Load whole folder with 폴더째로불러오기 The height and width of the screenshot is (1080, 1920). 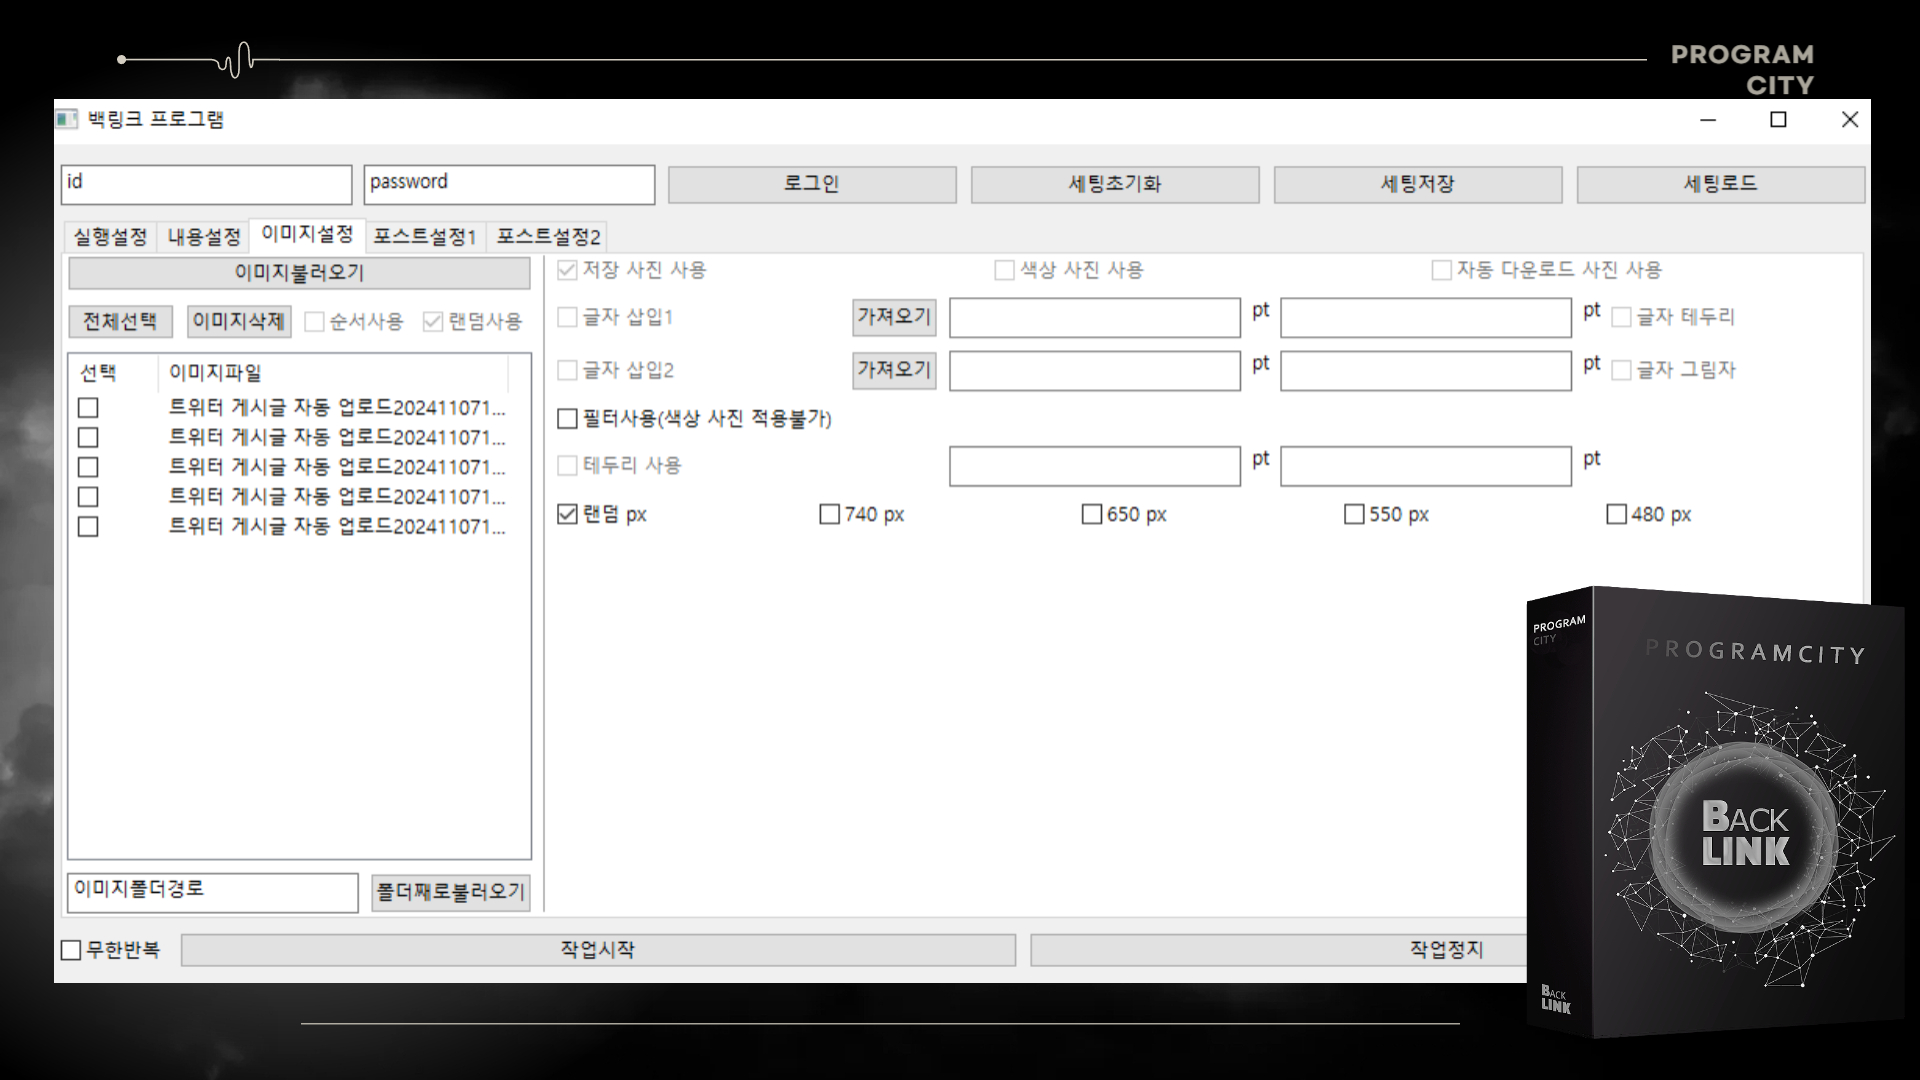451,892
